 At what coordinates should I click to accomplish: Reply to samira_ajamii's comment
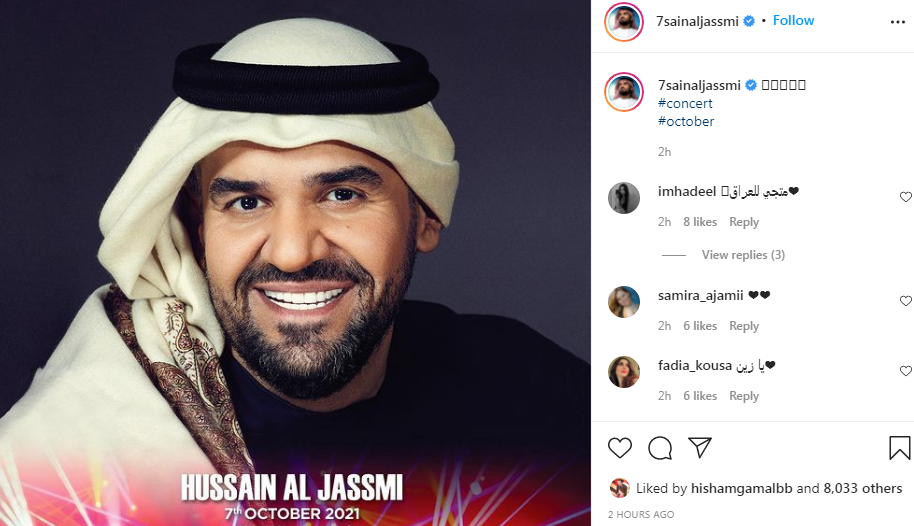point(744,325)
